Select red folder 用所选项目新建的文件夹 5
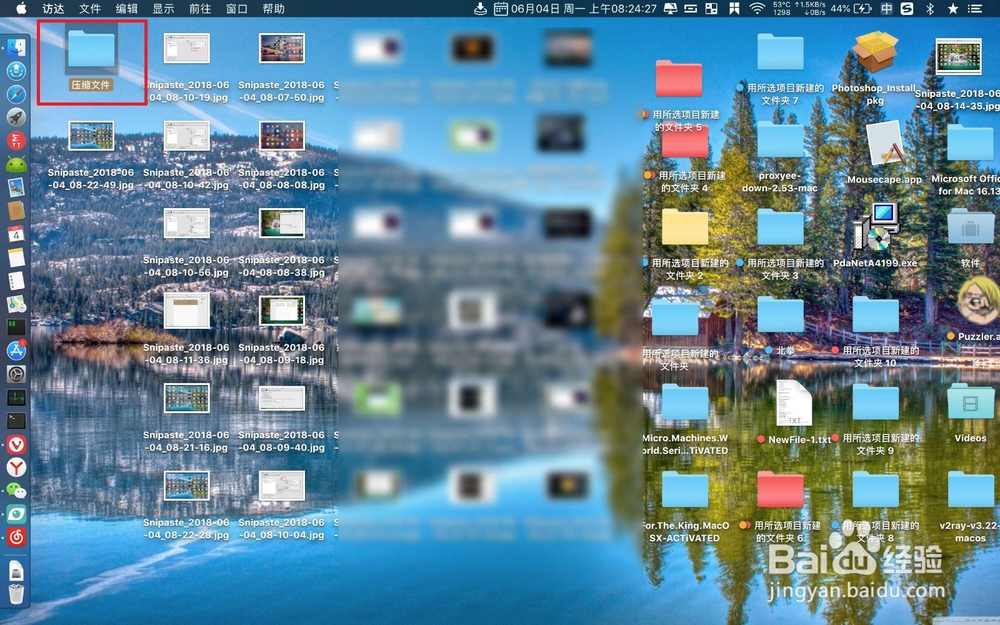 [679, 78]
